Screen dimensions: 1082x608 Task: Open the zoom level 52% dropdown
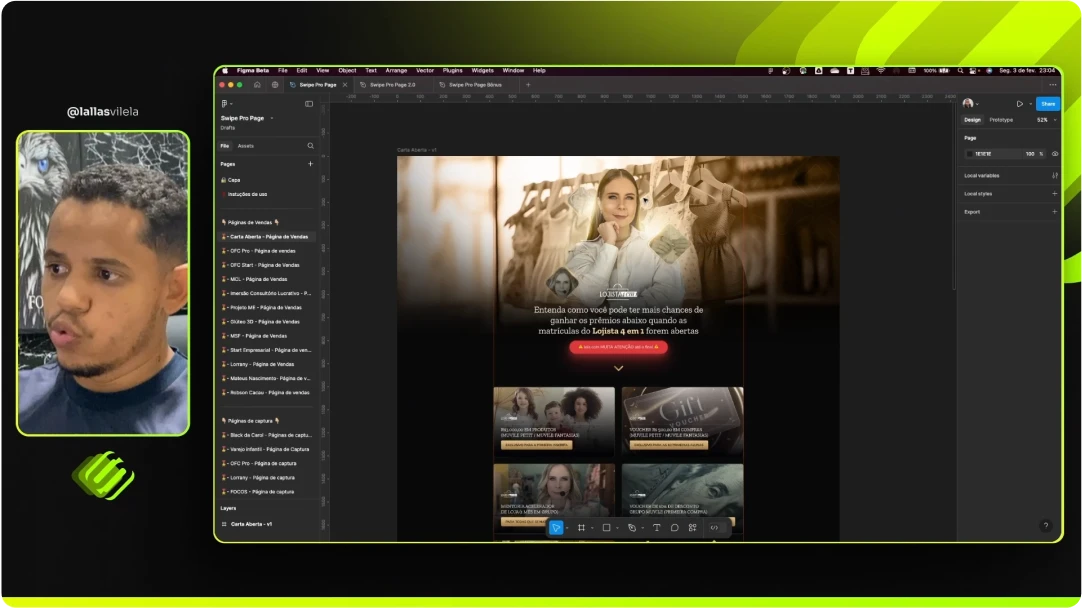point(1045,120)
